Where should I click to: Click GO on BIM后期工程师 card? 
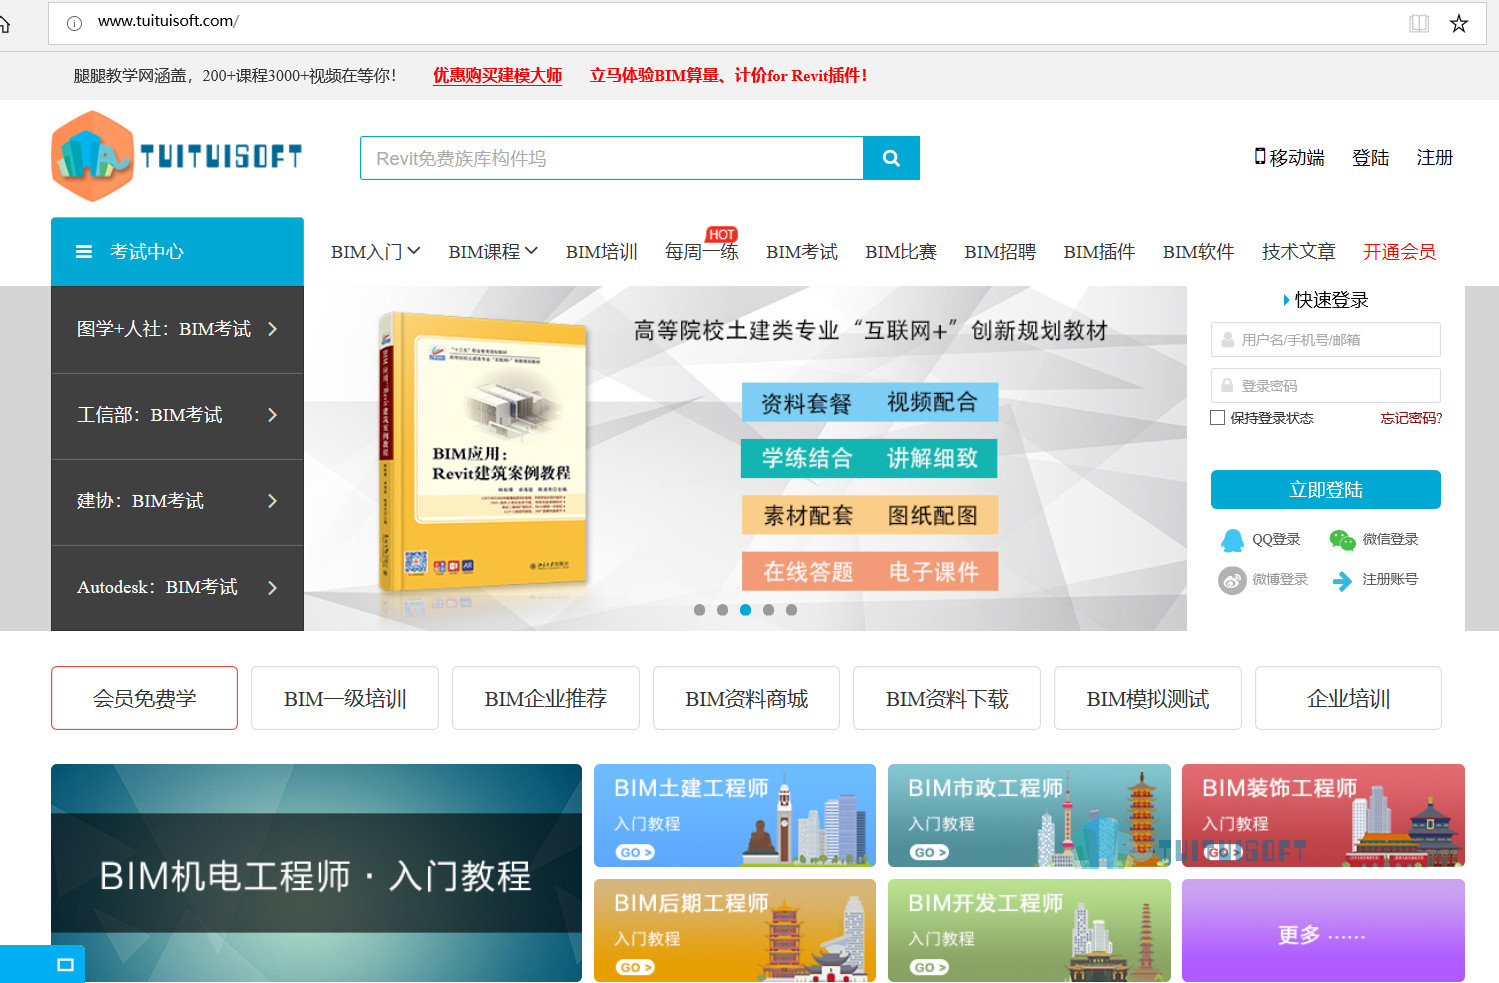click(635, 967)
